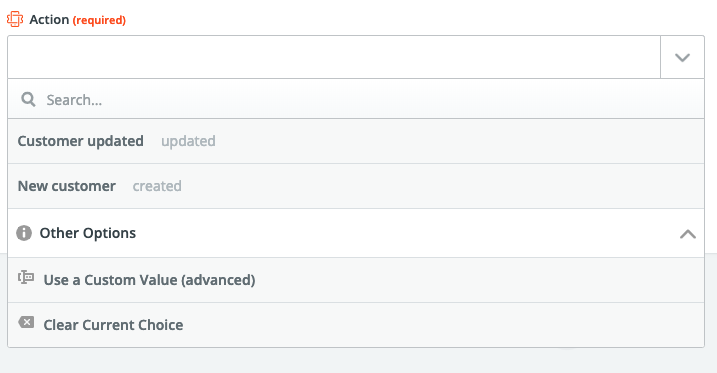717x373 pixels.
Task: Click the info icon beside Other Options
Action: click(24, 233)
